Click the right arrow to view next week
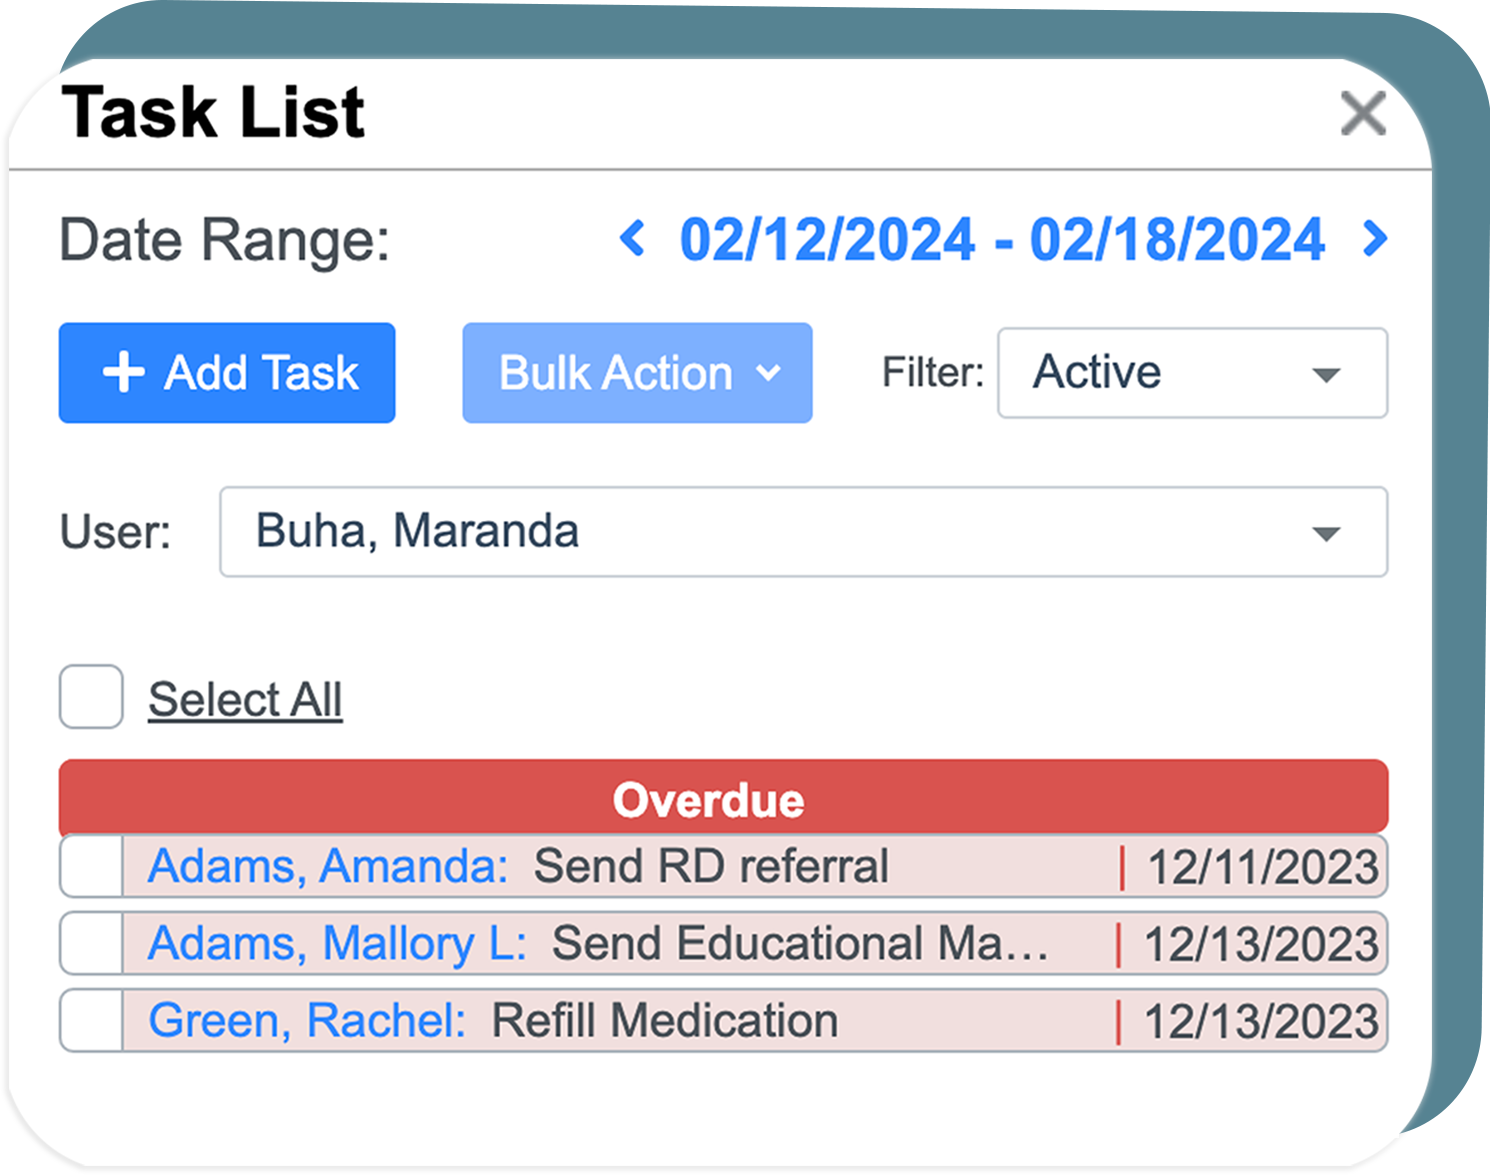 (1374, 238)
